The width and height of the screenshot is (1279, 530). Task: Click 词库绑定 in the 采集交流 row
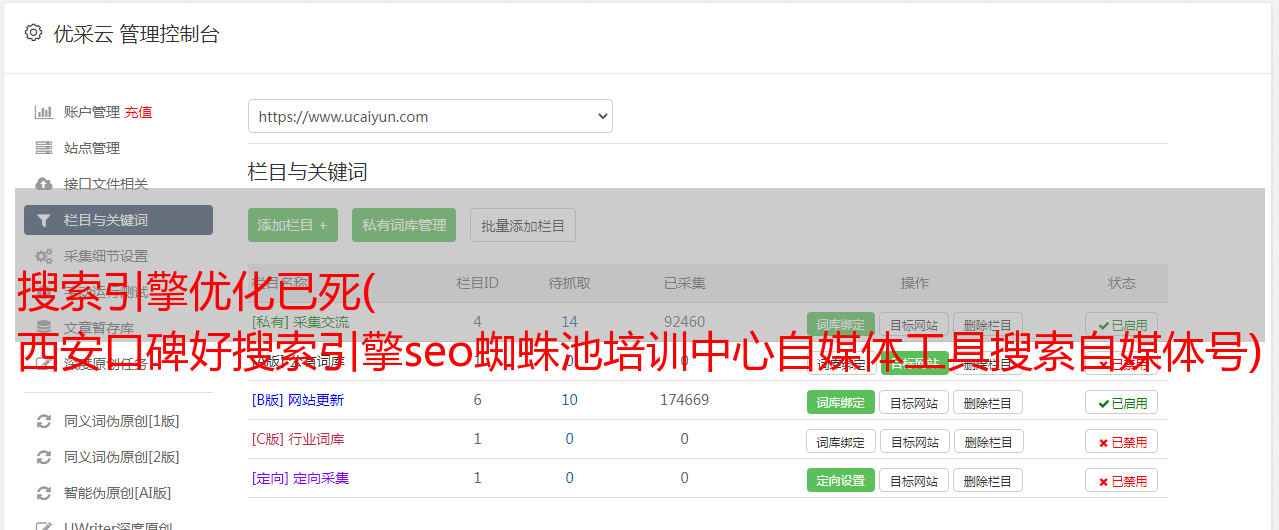tap(841, 324)
